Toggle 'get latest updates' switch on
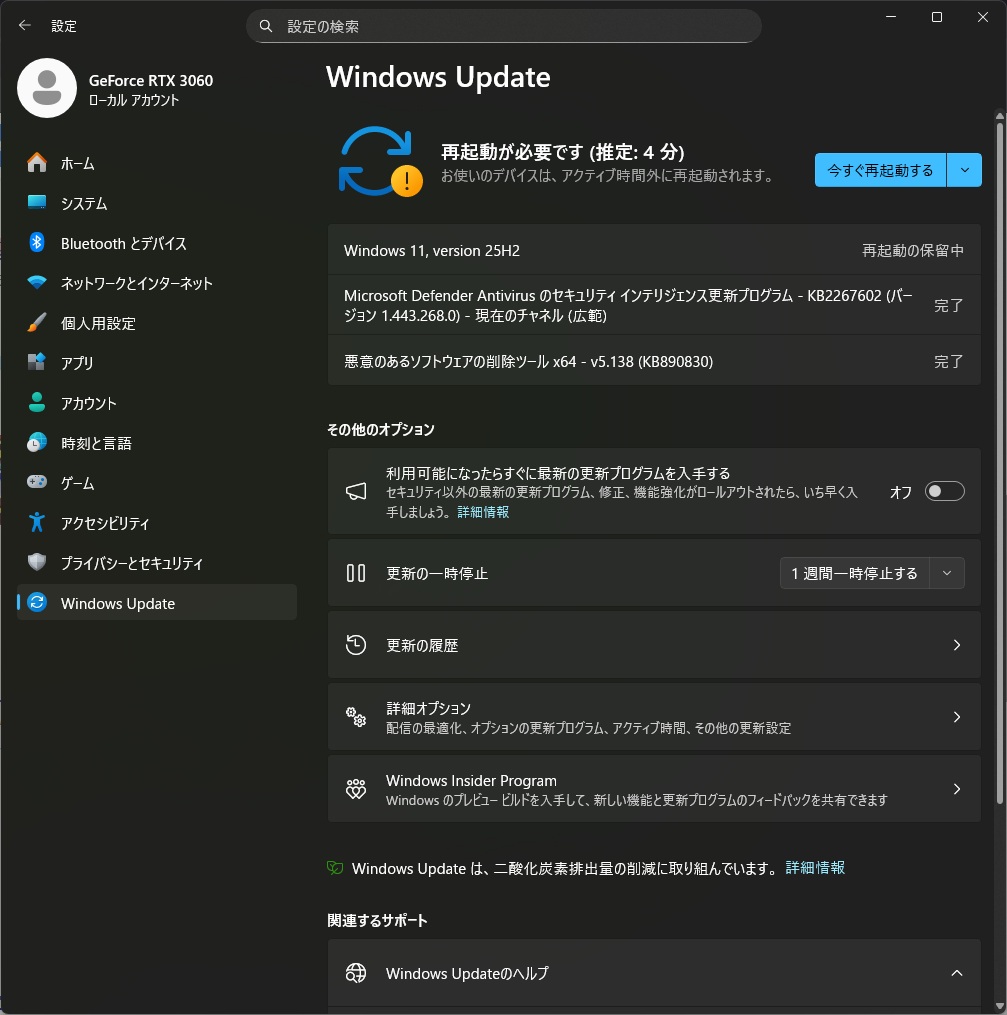The width and height of the screenshot is (1007, 1015). 944,491
